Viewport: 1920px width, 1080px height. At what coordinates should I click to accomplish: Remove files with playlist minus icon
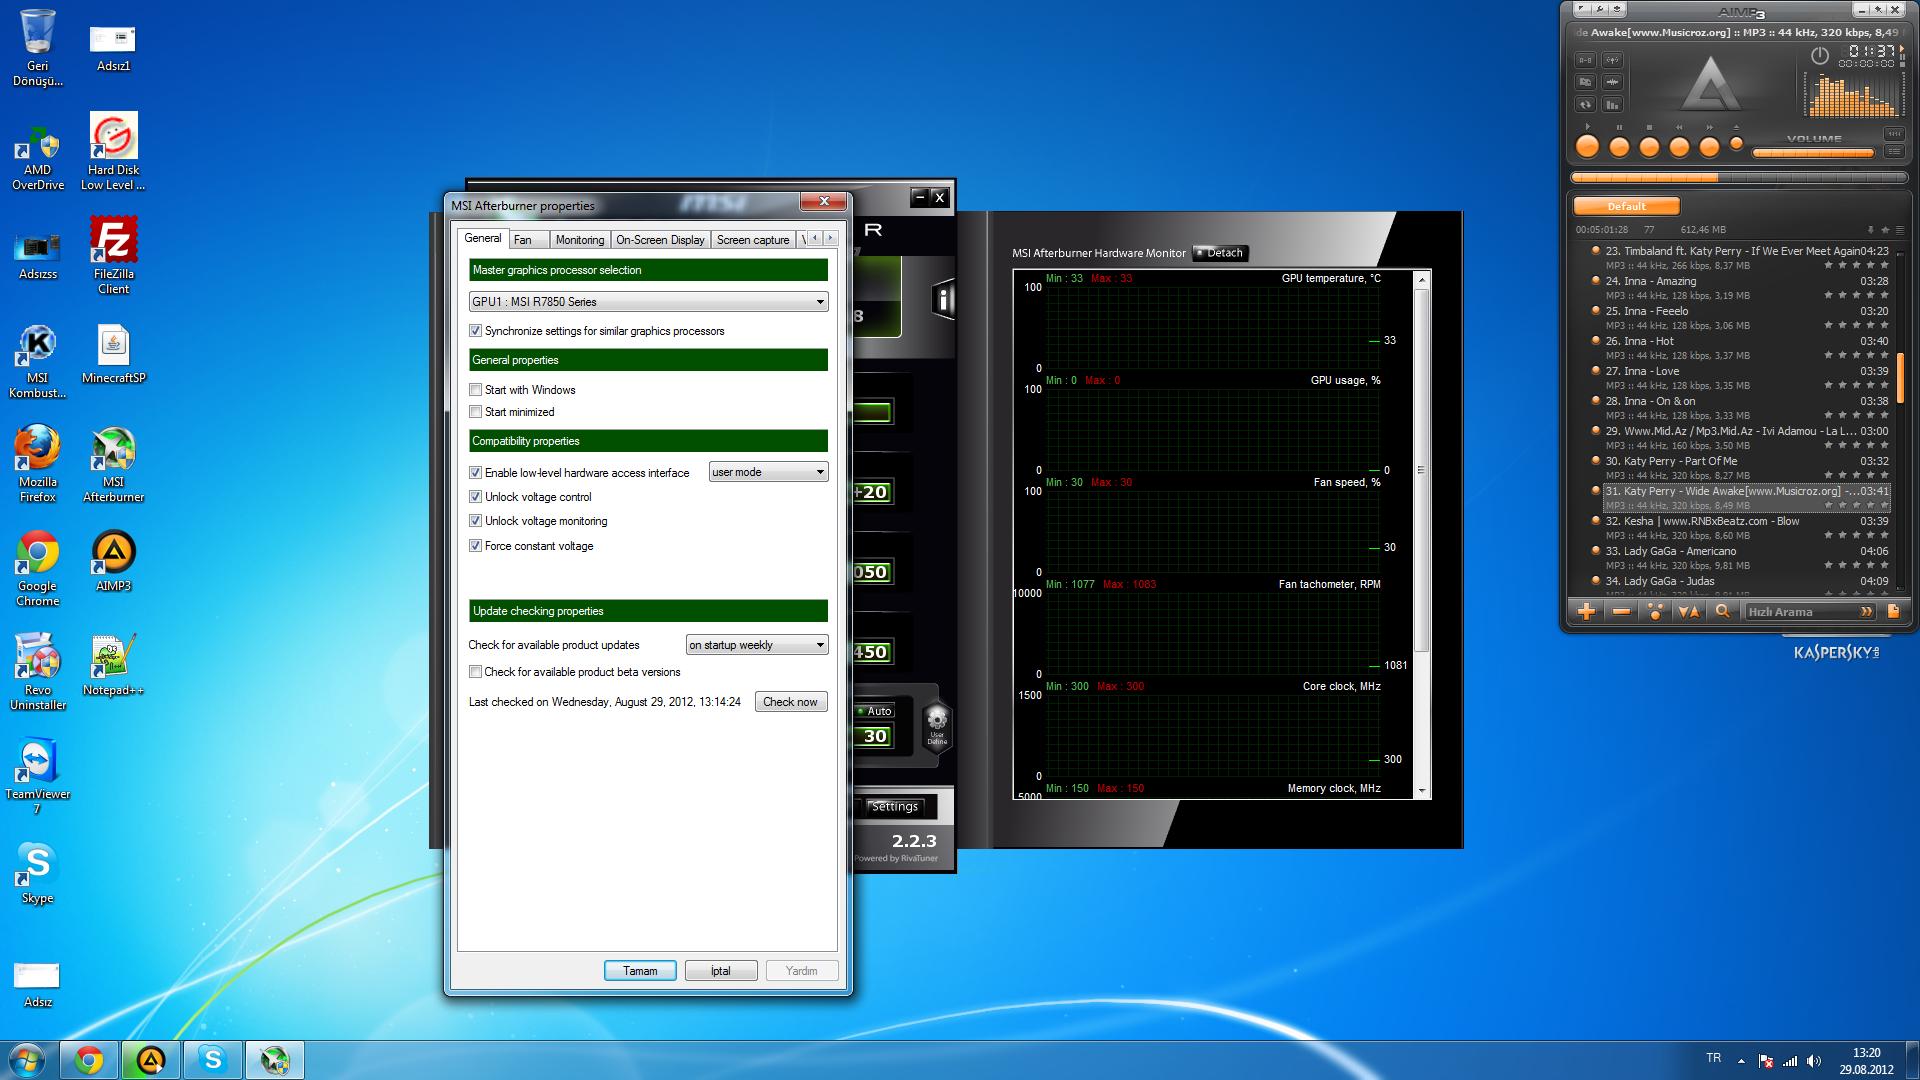(x=1622, y=612)
